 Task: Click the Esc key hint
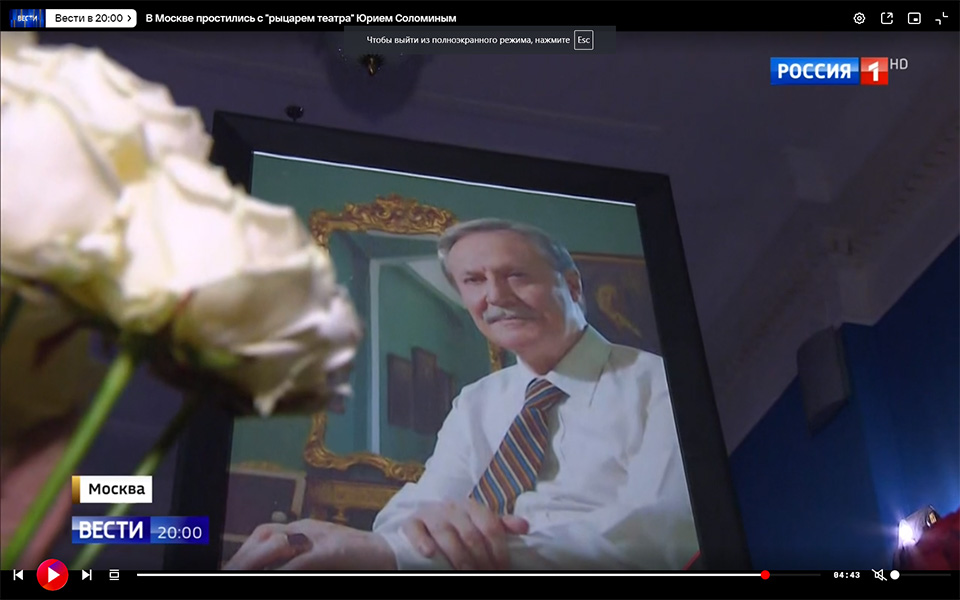[x=583, y=40]
